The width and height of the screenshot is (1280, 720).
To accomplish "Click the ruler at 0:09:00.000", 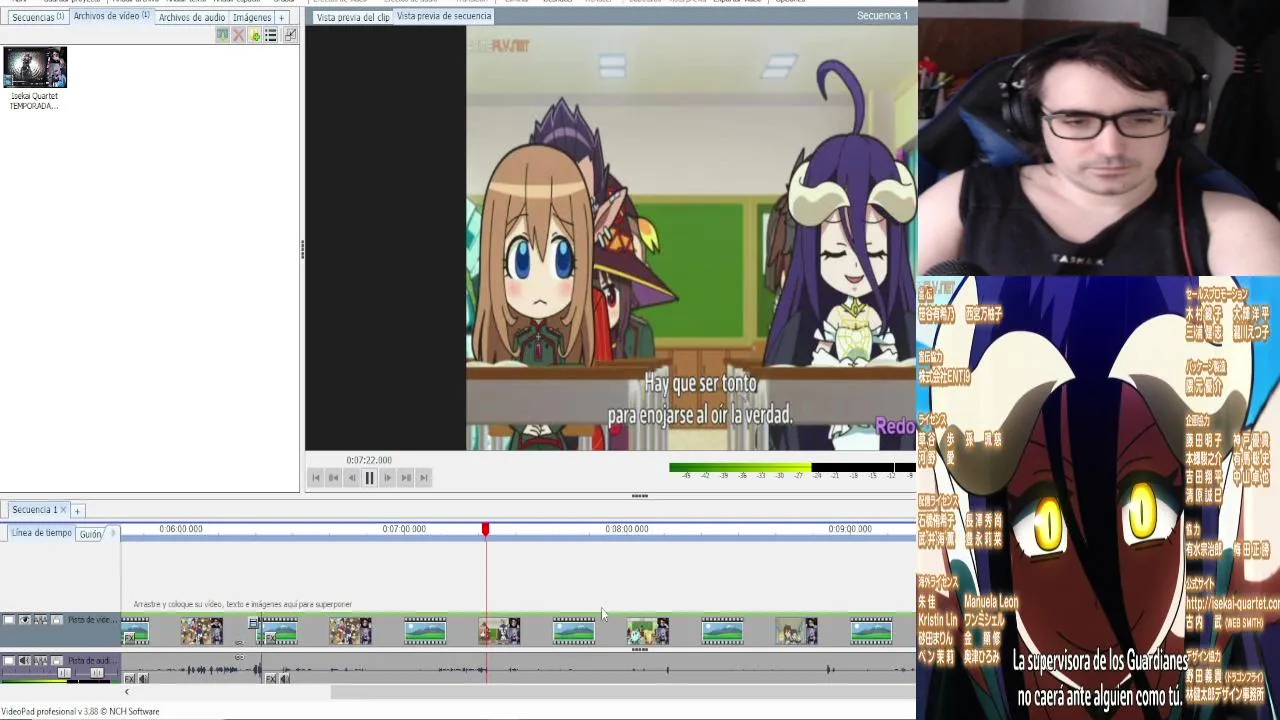I will tap(850, 529).
